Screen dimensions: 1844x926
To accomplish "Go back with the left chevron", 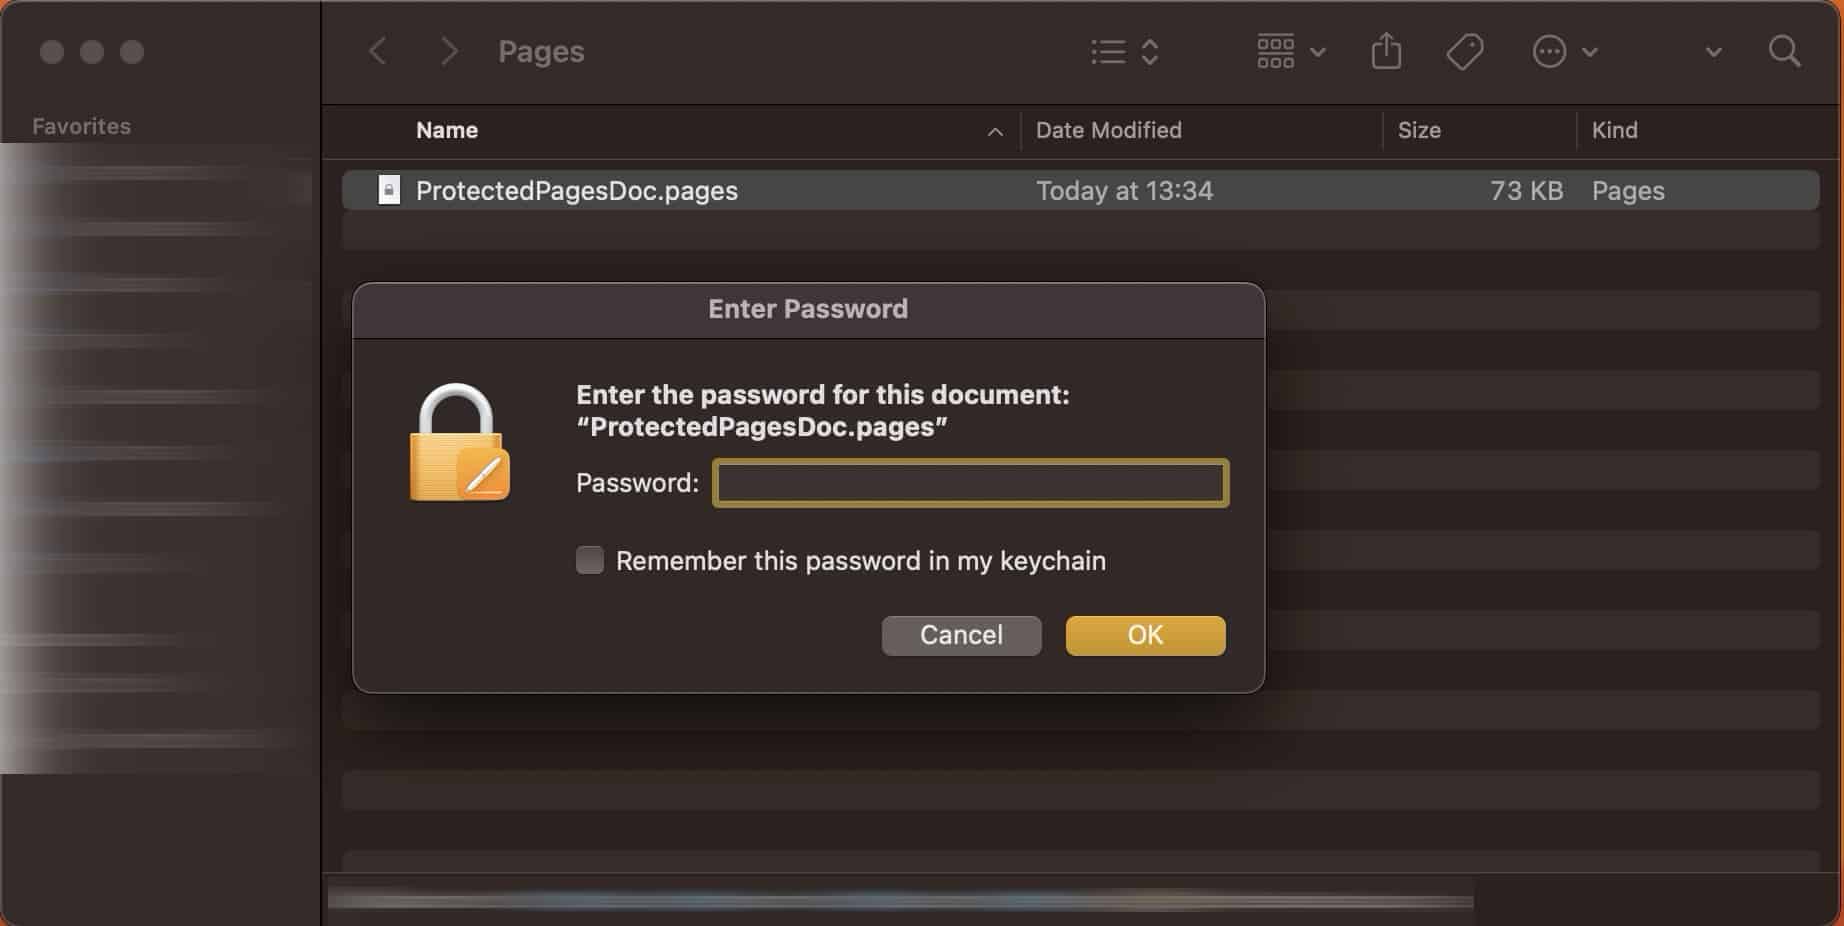I will point(378,51).
